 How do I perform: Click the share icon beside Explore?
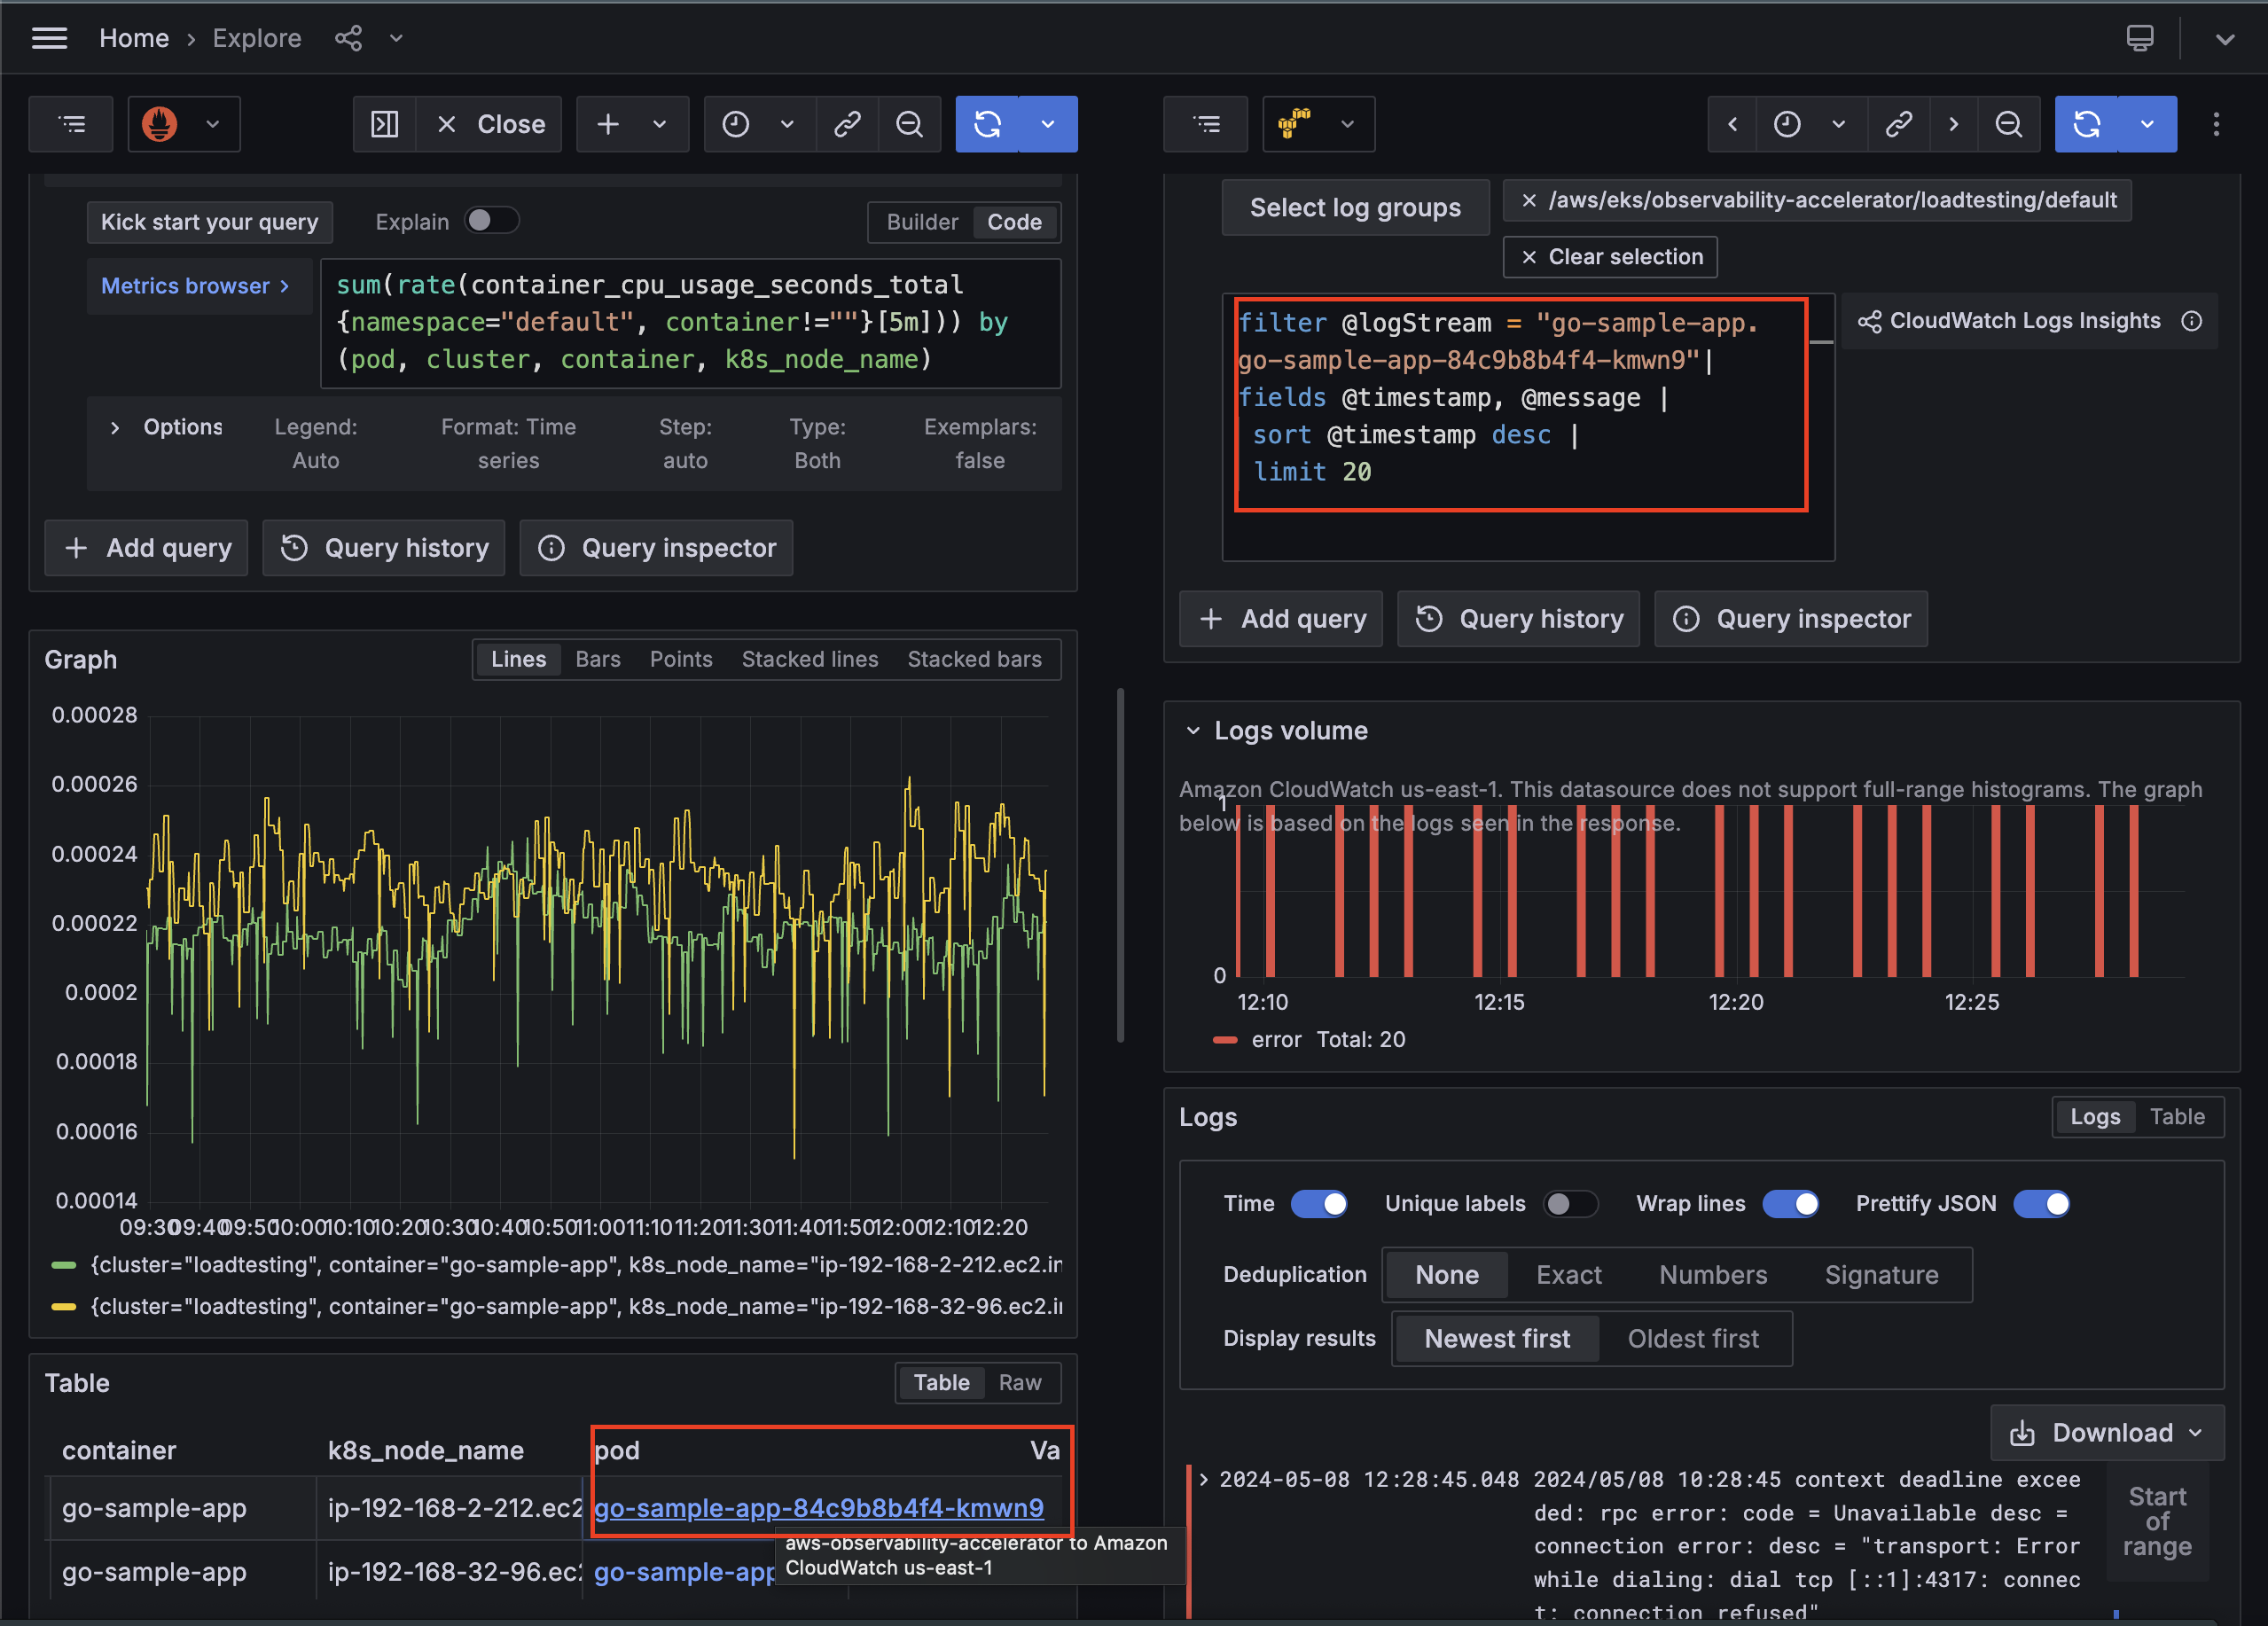coord(348,38)
